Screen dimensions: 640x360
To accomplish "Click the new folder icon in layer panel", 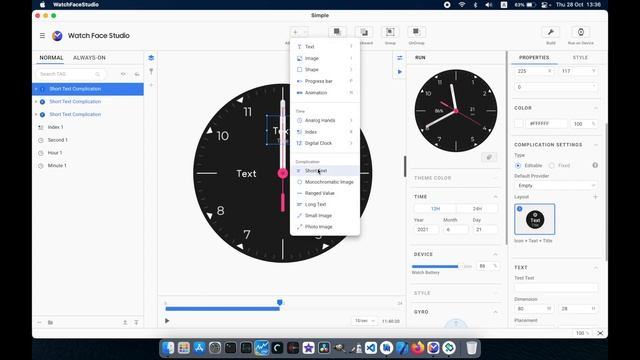I will 51,322.
